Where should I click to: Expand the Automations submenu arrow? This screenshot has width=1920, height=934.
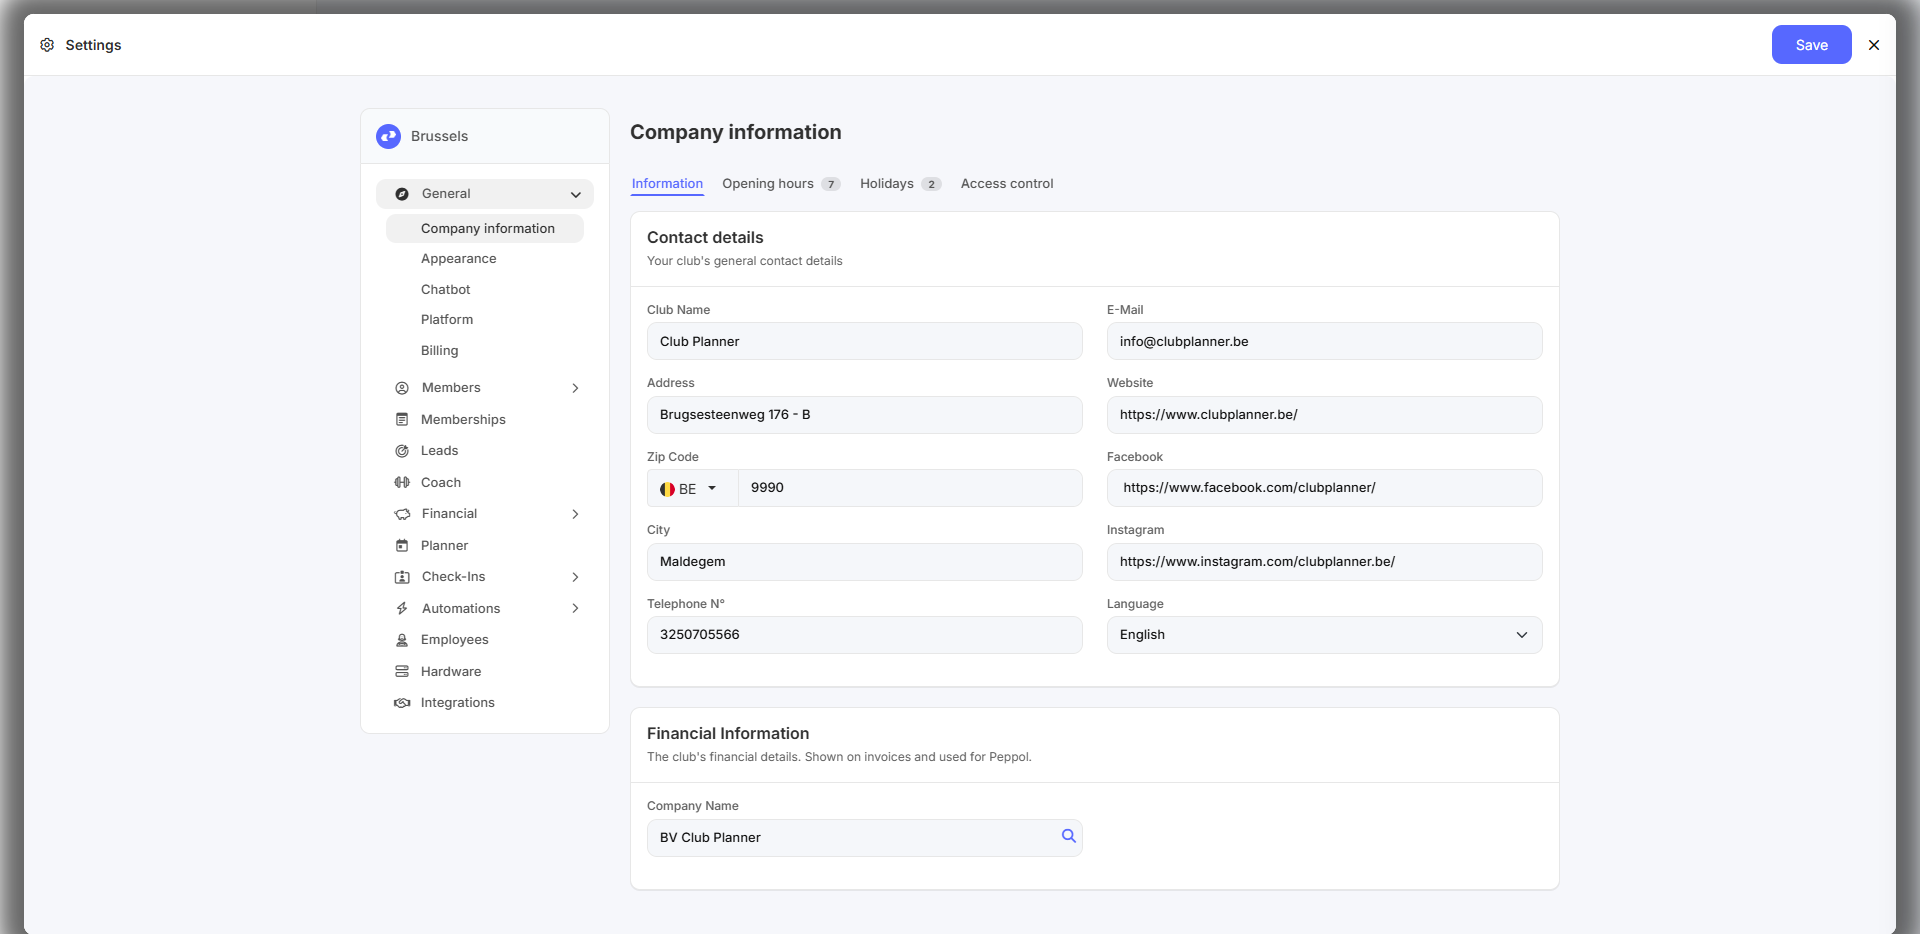(575, 608)
